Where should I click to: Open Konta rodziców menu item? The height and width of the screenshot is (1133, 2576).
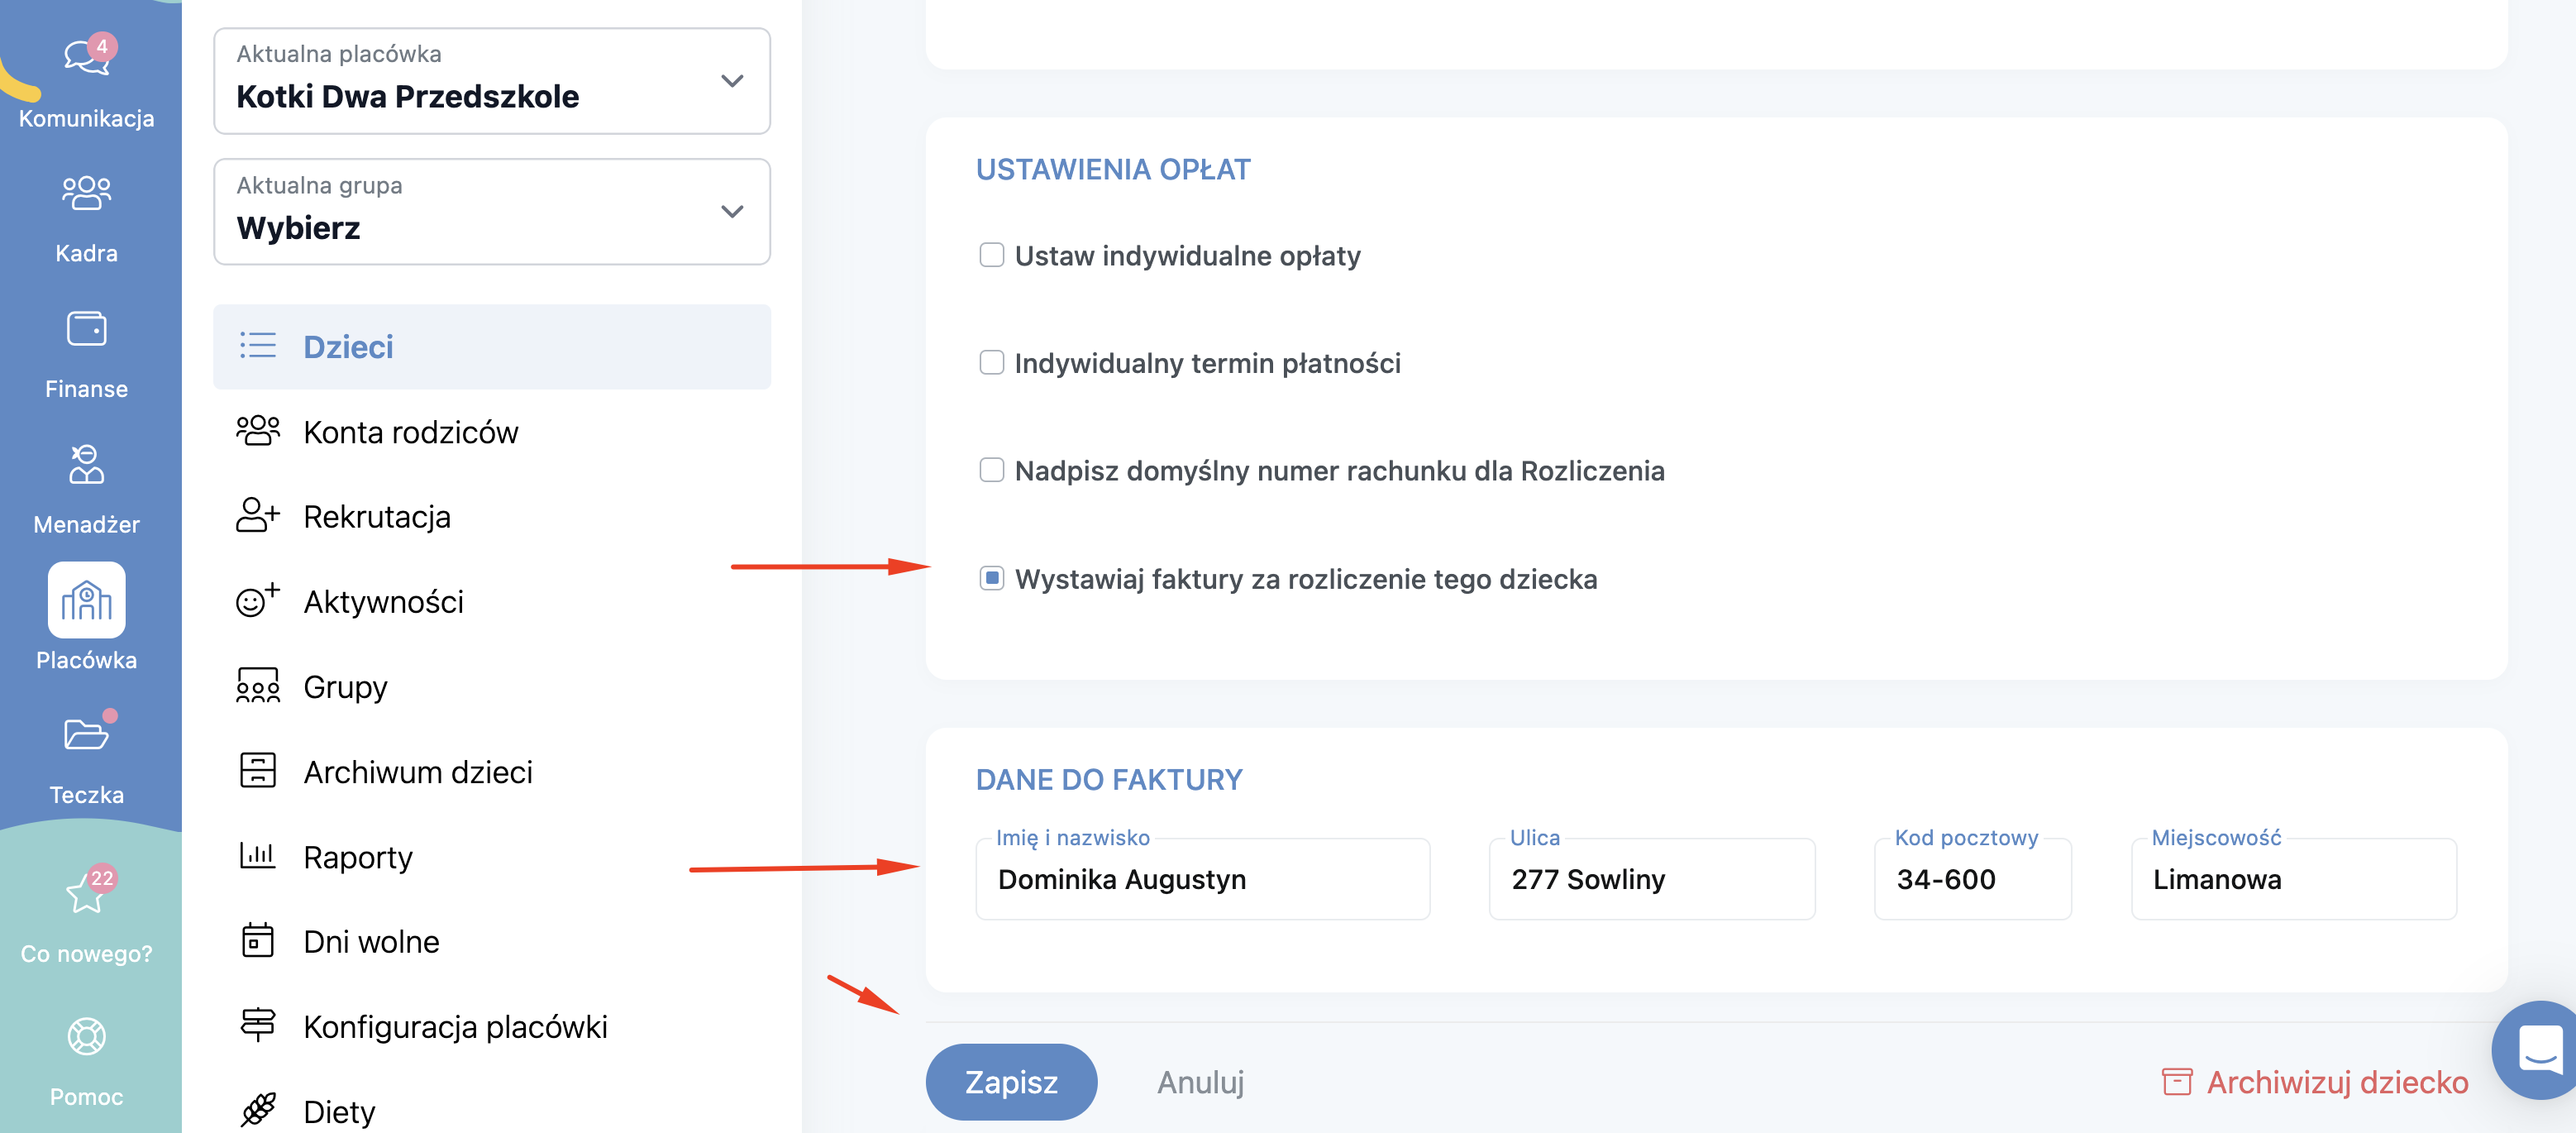[x=492, y=432]
